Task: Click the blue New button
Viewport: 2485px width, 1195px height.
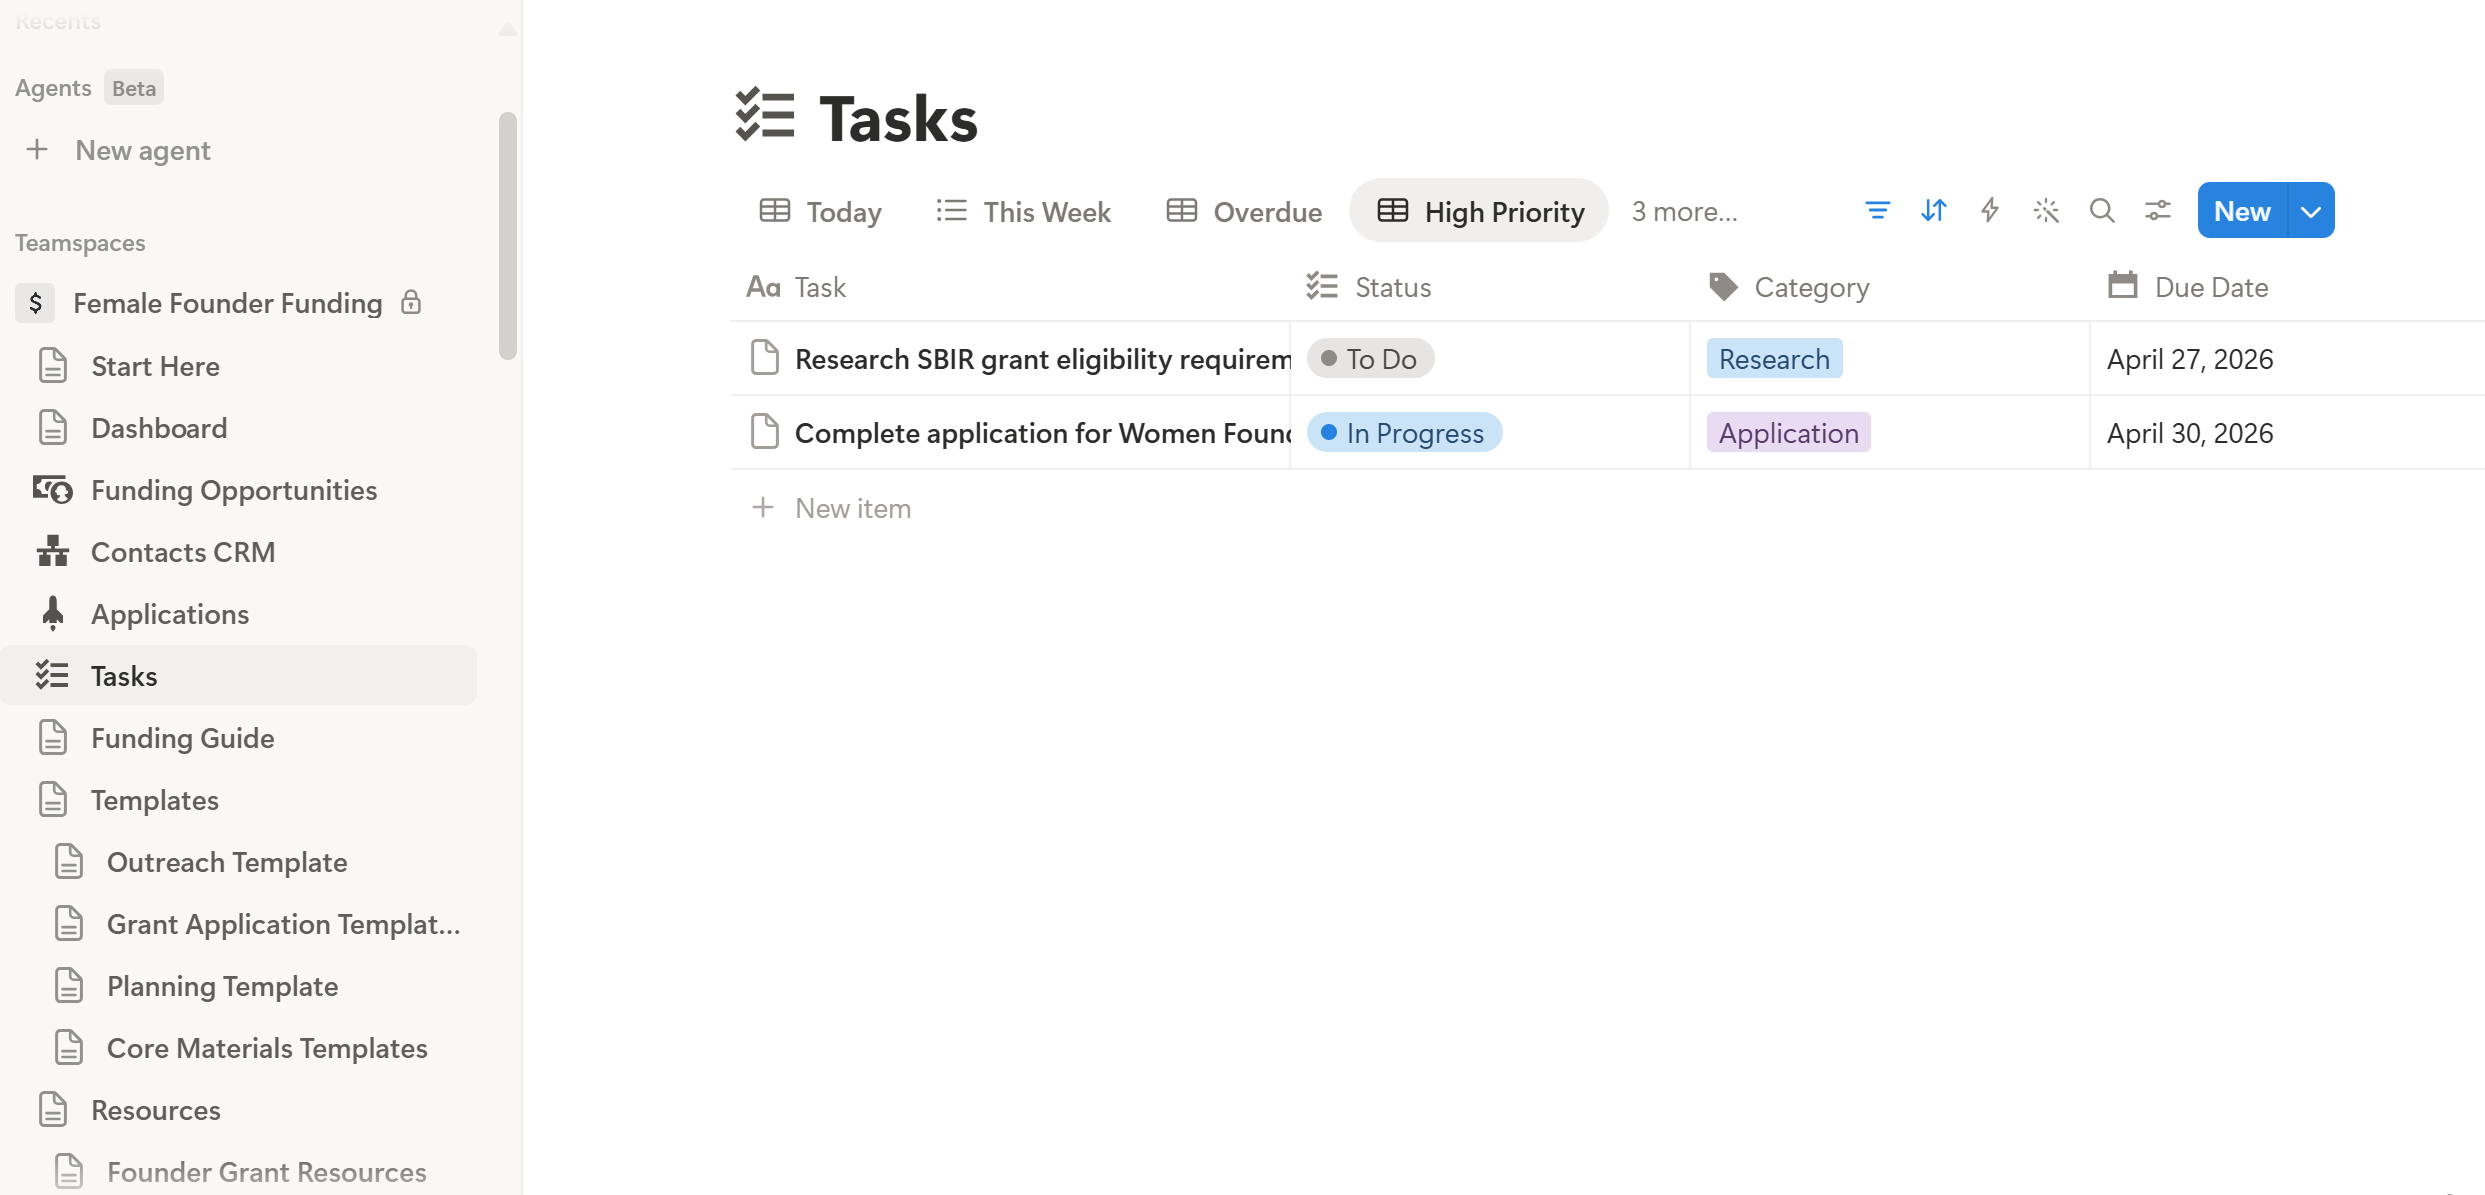Action: click(x=2241, y=211)
